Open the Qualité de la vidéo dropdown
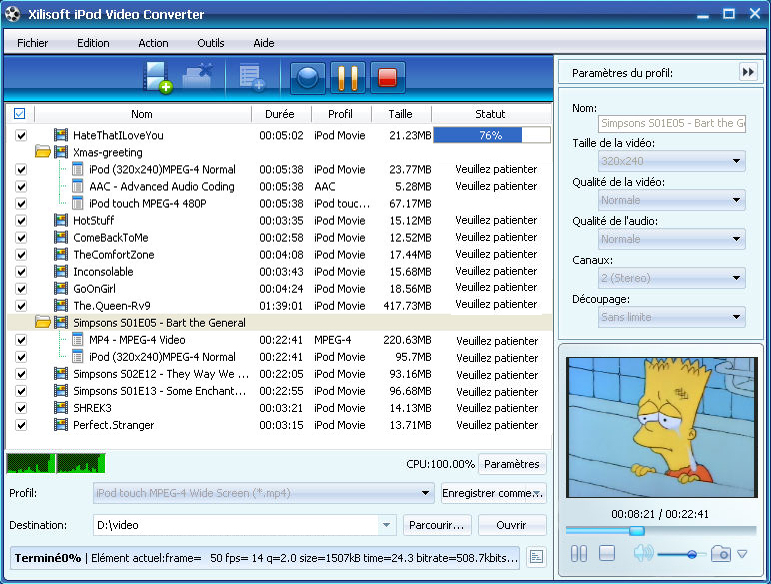Image resolution: width=771 pixels, height=584 pixels. pos(671,200)
